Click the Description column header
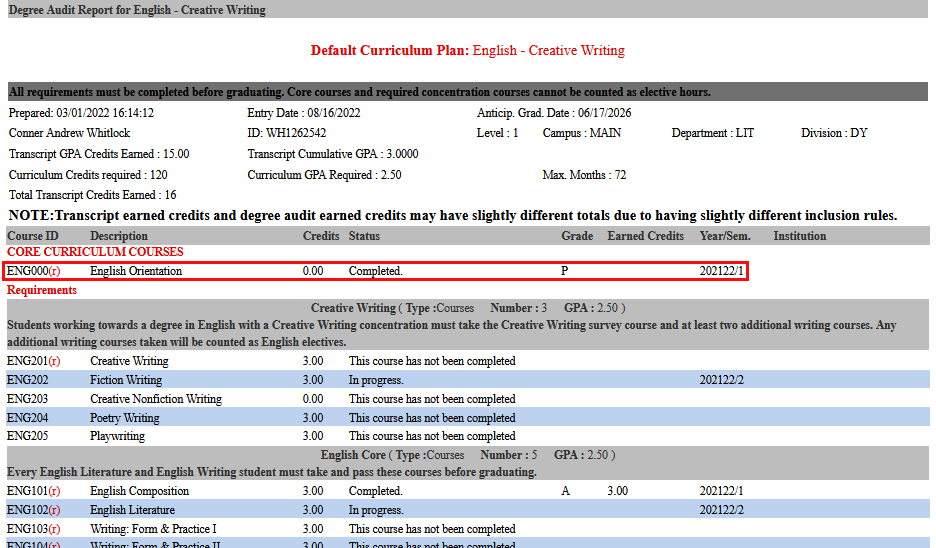Image resolution: width=936 pixels, height=548 pixels. tap(119, 236)
